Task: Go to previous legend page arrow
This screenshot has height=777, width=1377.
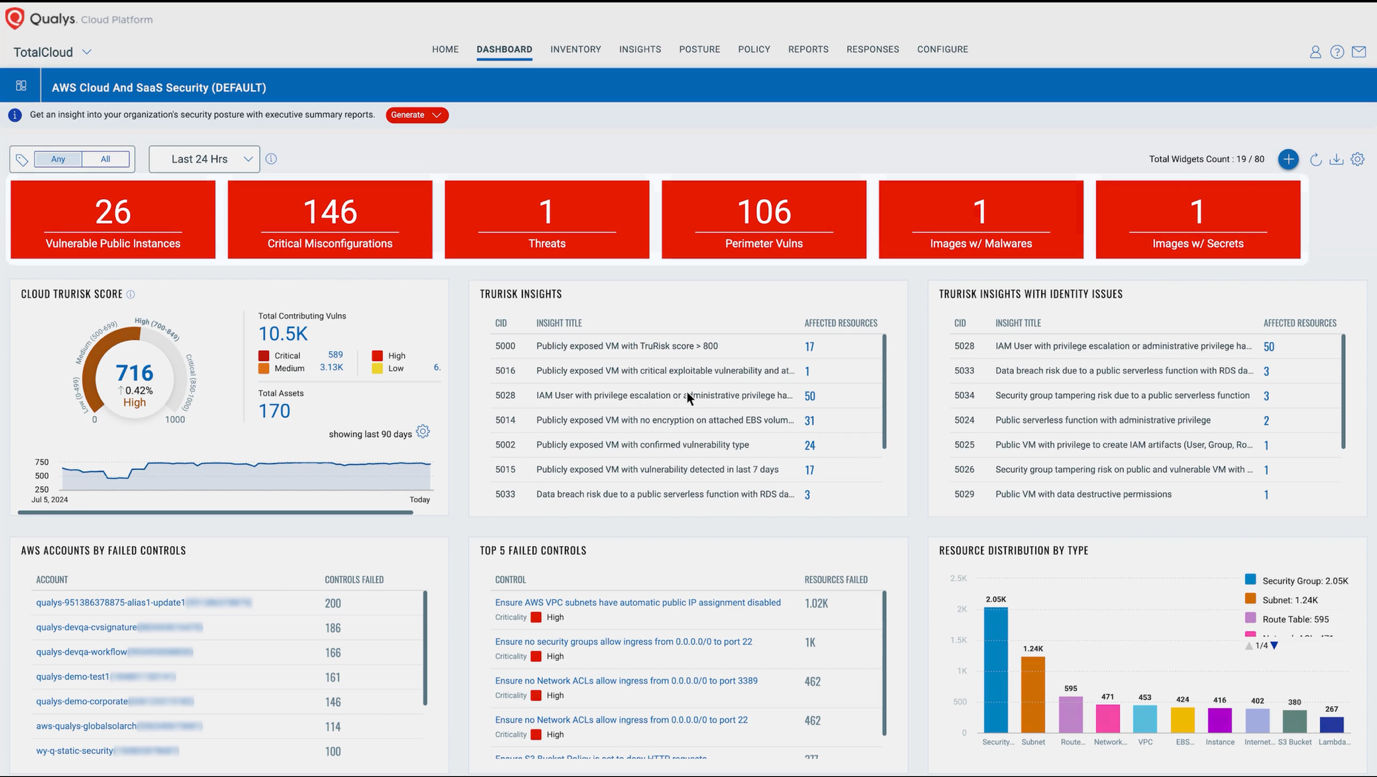Action: coord(1249,646)
